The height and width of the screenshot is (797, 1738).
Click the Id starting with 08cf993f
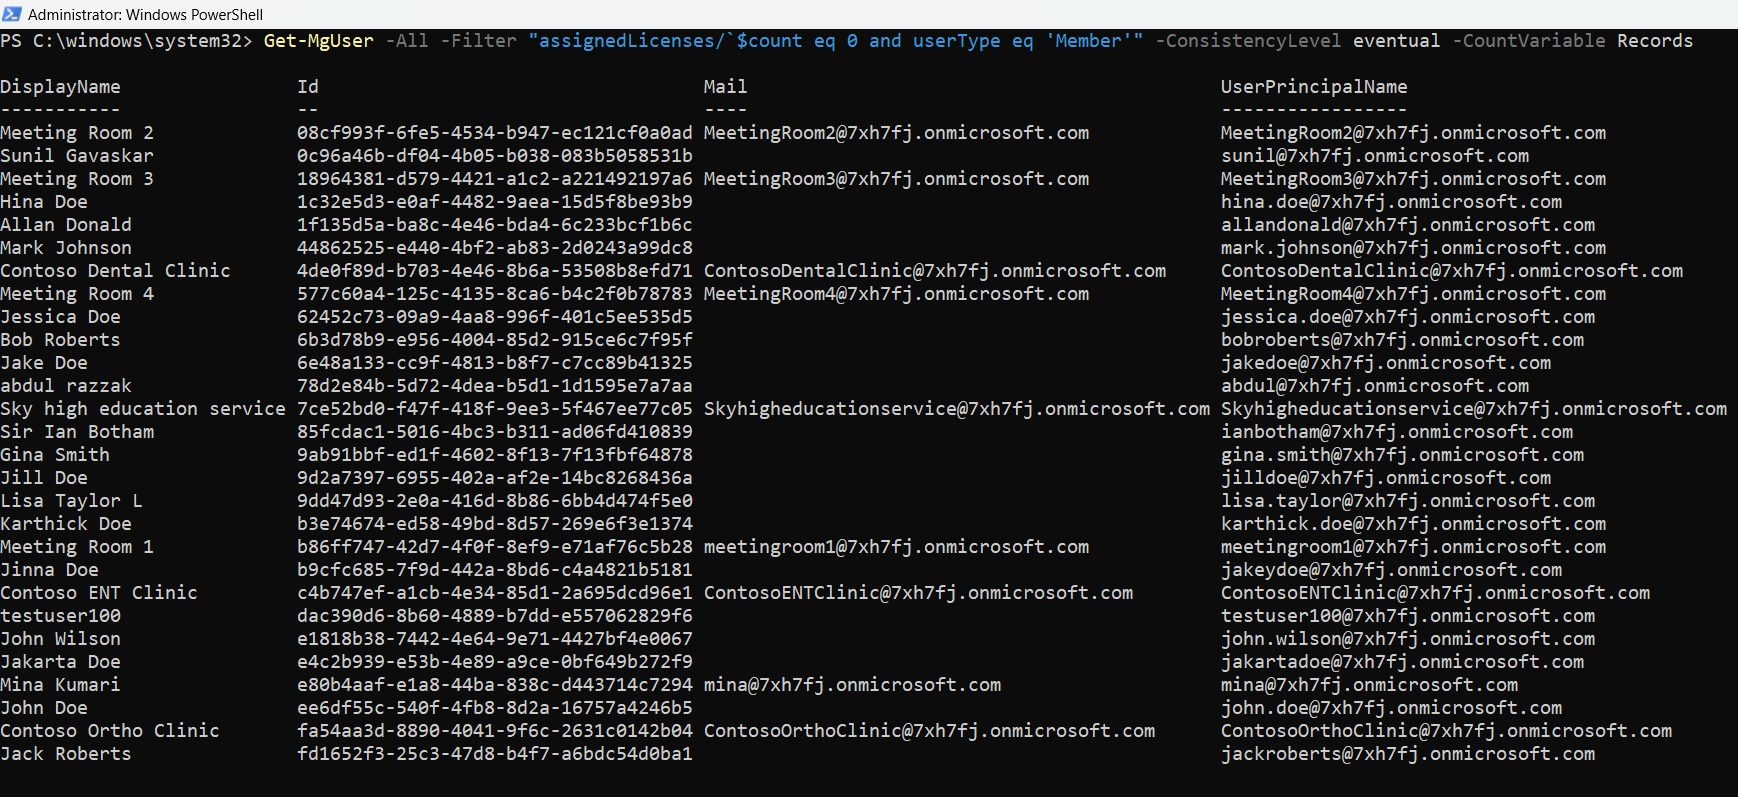coord(495,133)
